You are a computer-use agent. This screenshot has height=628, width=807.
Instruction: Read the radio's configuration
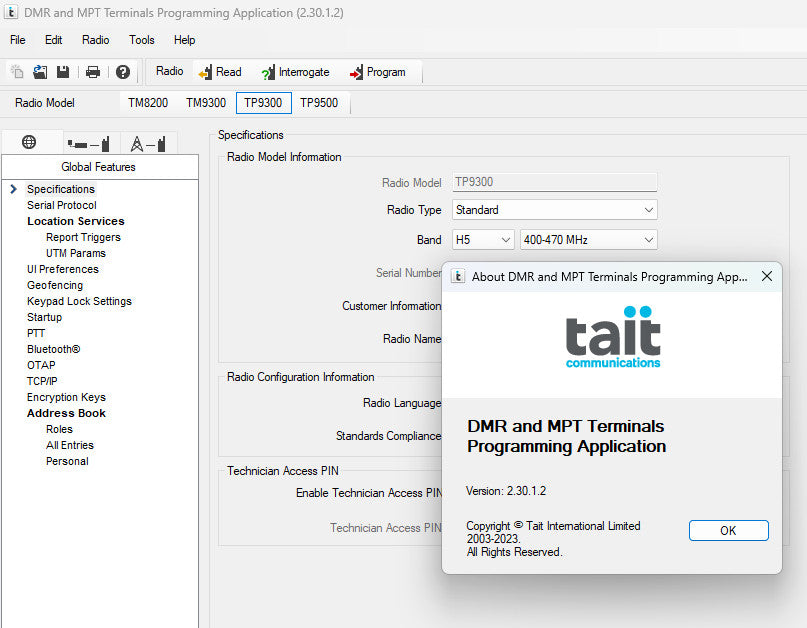pyautogui.click(x=220, y=72)
